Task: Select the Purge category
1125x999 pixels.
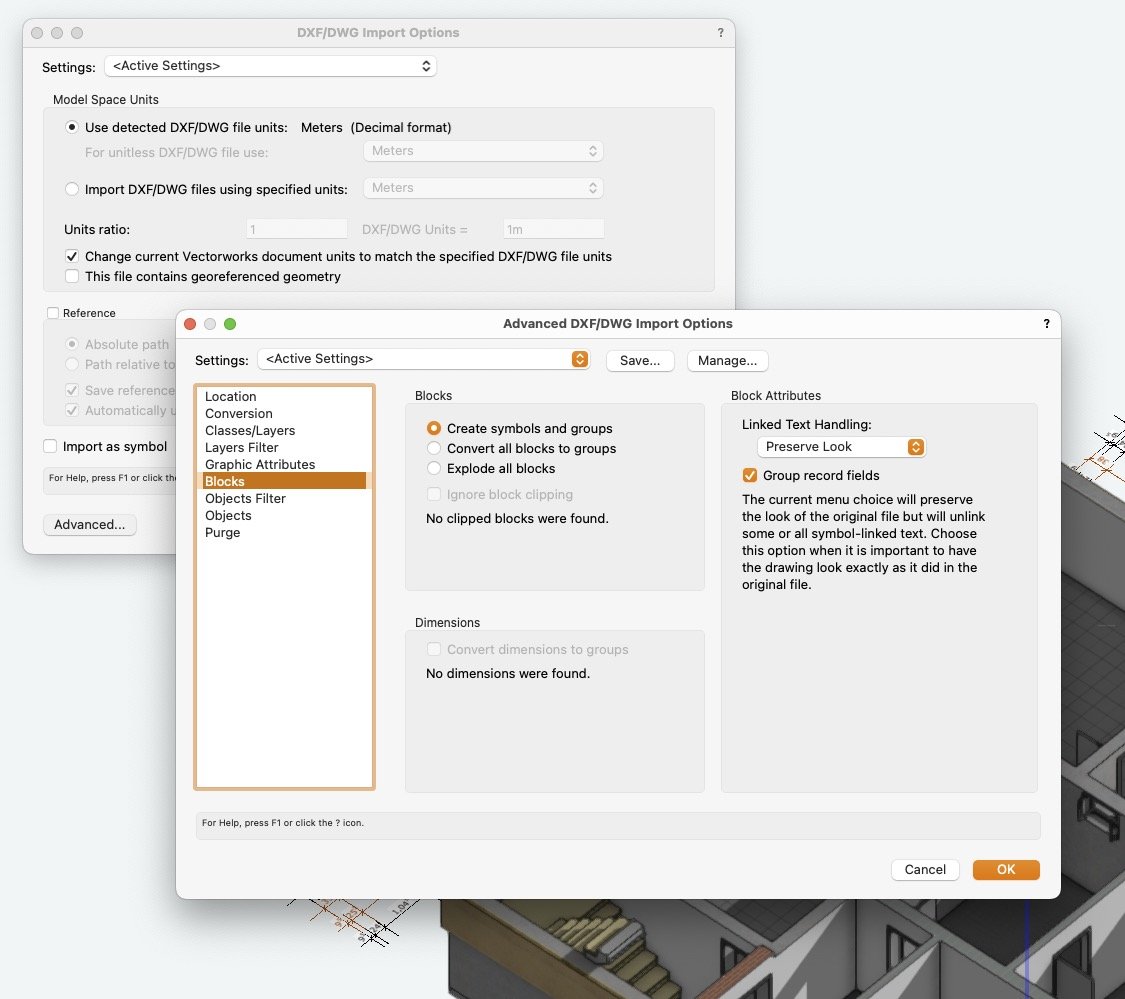Action: pyautogui.click(x=223, y=533)
